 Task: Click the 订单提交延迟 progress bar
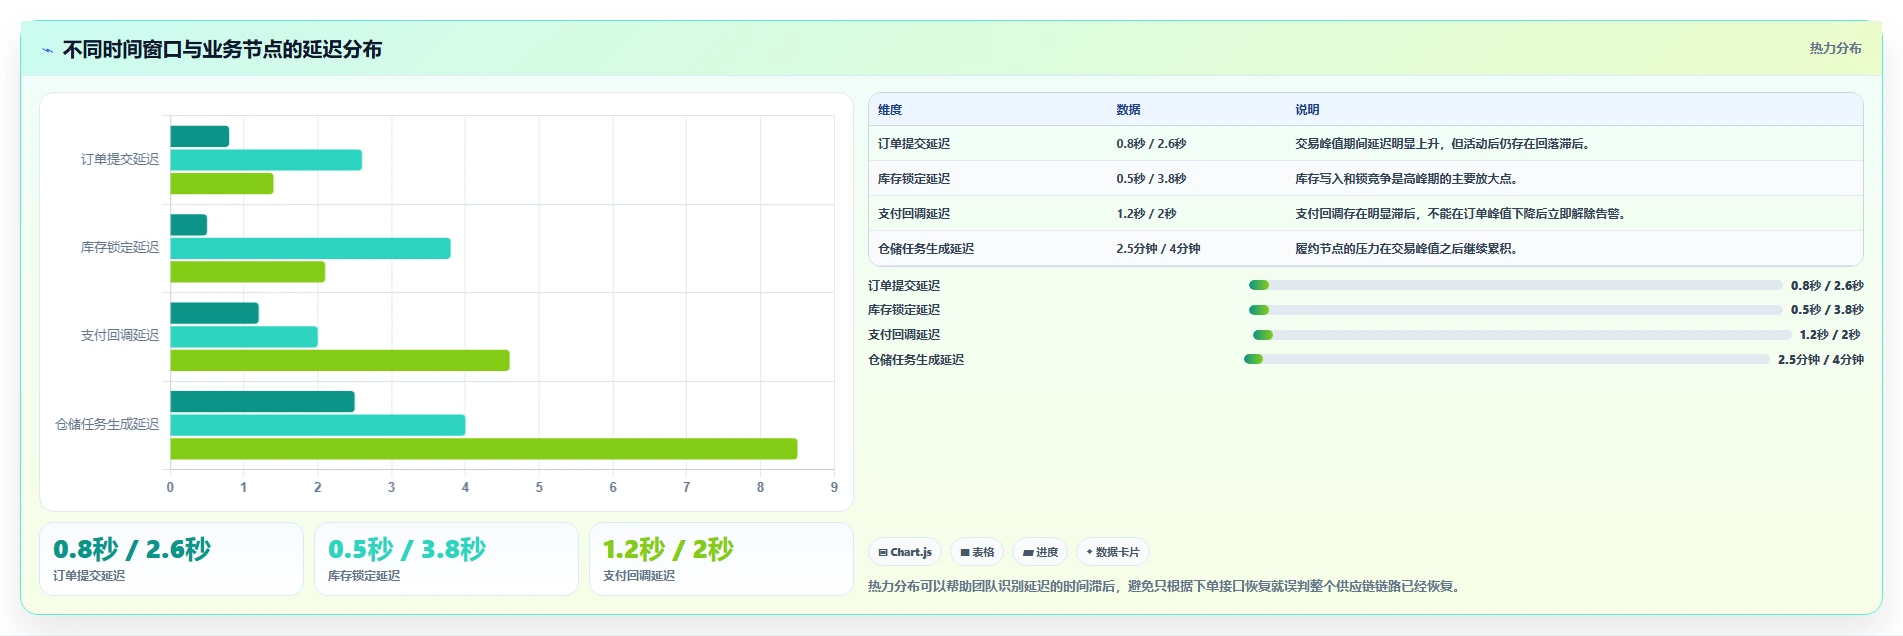1515,285
